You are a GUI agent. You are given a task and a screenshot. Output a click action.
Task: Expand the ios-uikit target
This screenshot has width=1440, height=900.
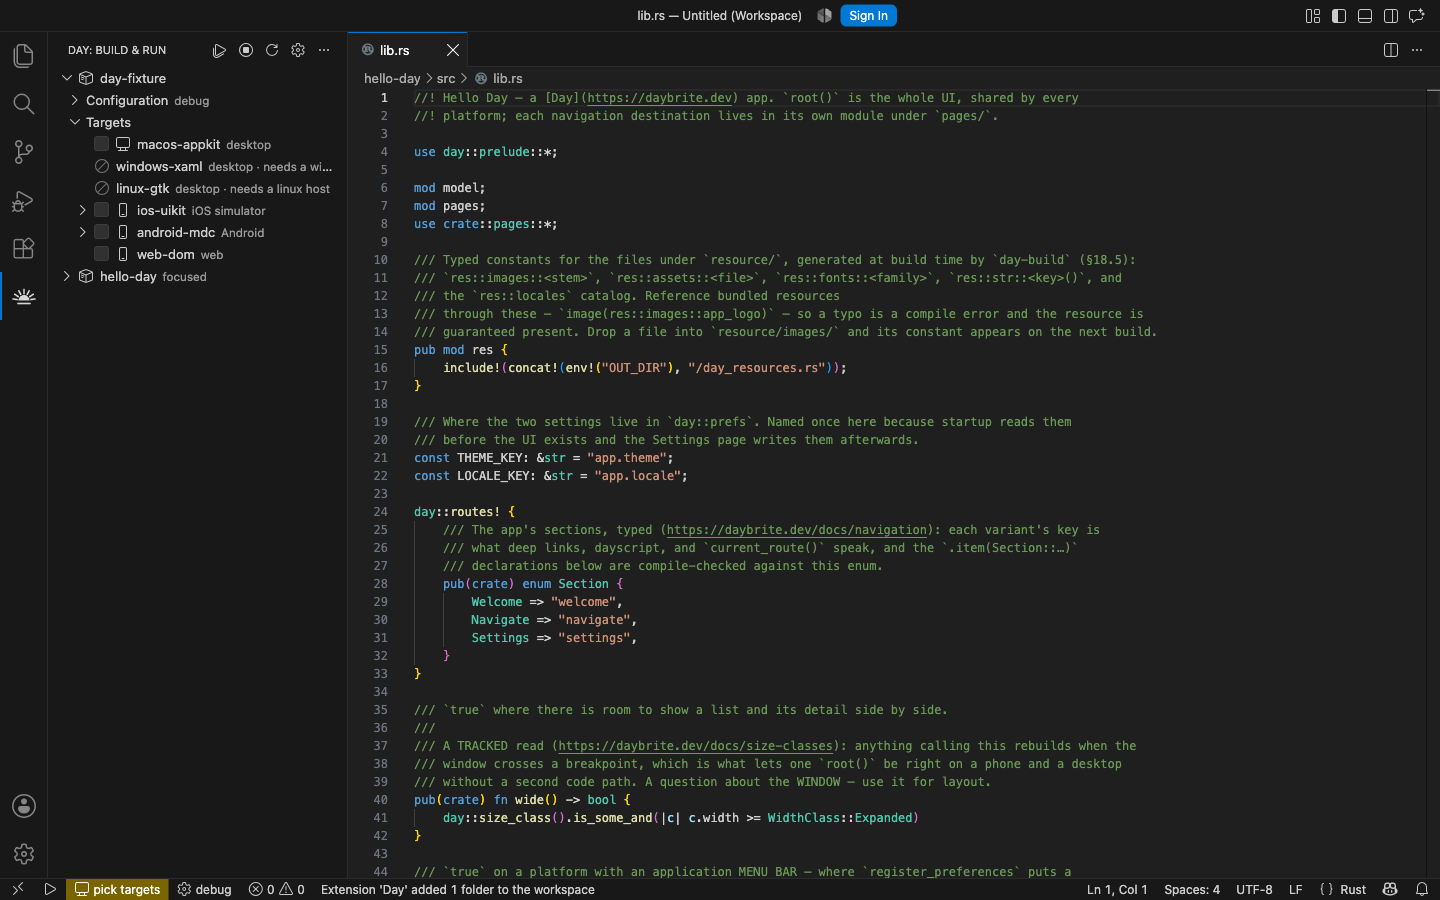83,210
